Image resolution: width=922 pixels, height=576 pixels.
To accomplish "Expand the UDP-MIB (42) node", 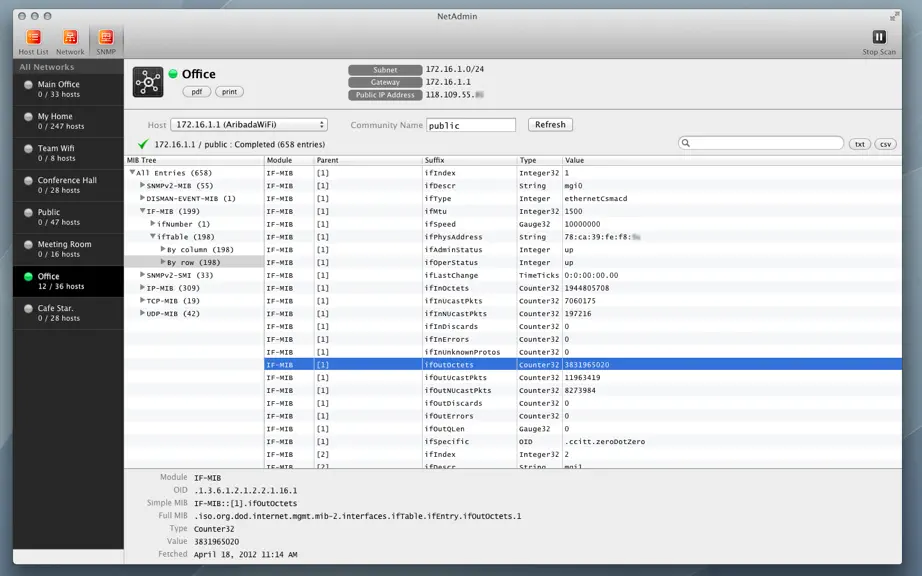I will 142,313.
